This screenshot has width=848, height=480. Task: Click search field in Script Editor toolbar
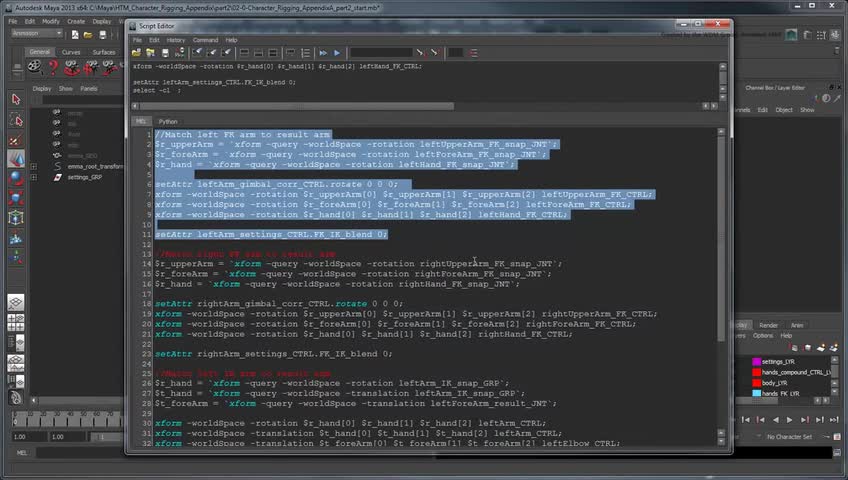pos(381,52)
